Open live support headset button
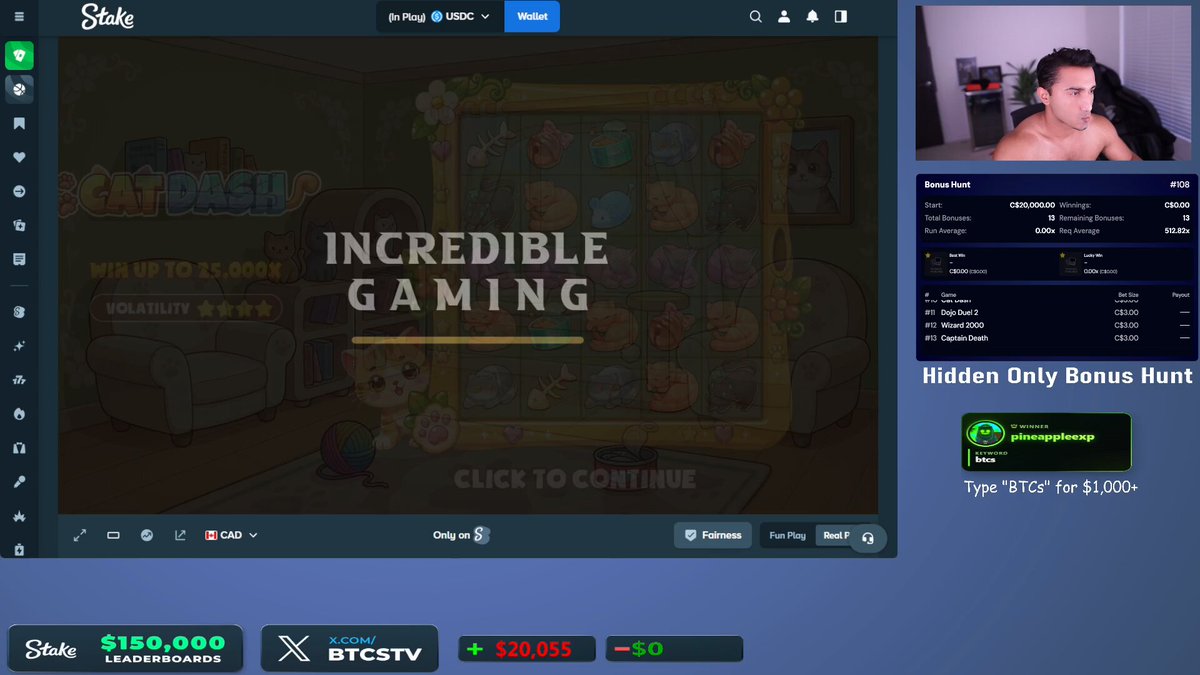The height and width of the screenshot is (675, 1200). click(867, 538)
